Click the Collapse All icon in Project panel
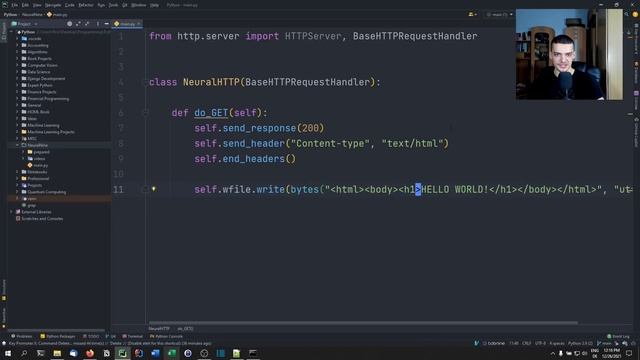The width and height of the screenshot is (640, 360). pos(87,24)
